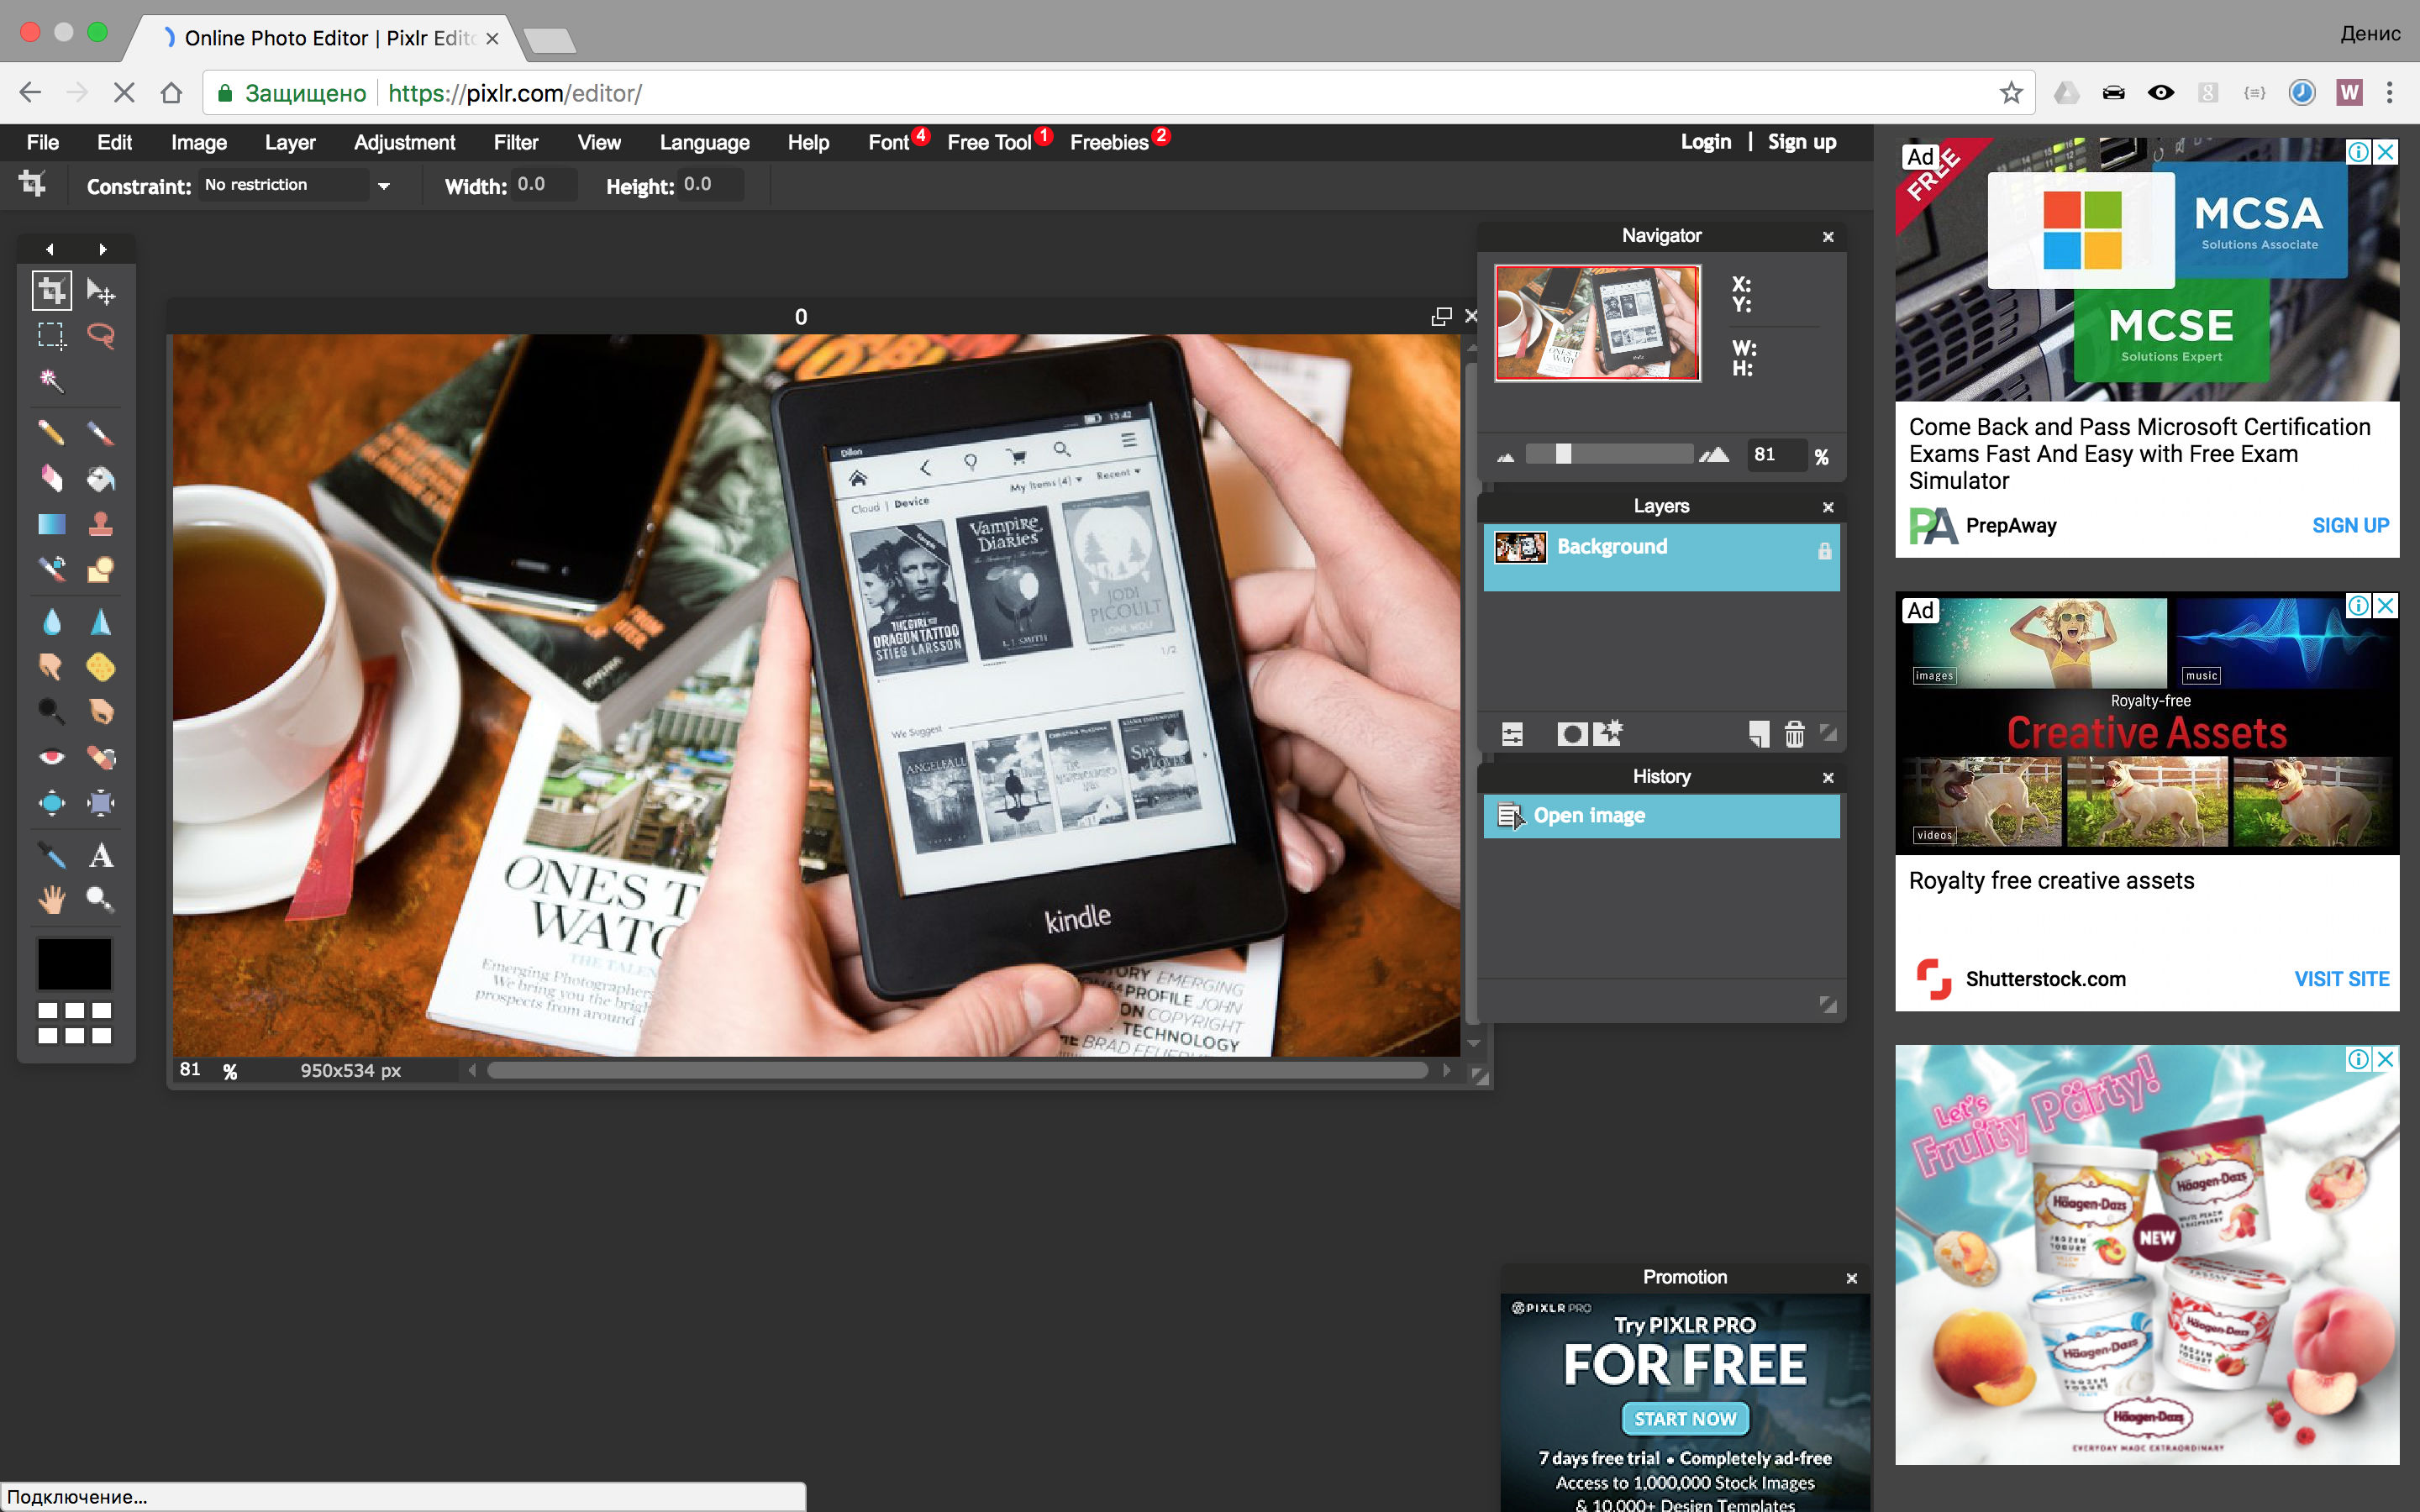Open the Adjustment menu
Screen dimensions: 2420x1512
[x=401, y=141]
